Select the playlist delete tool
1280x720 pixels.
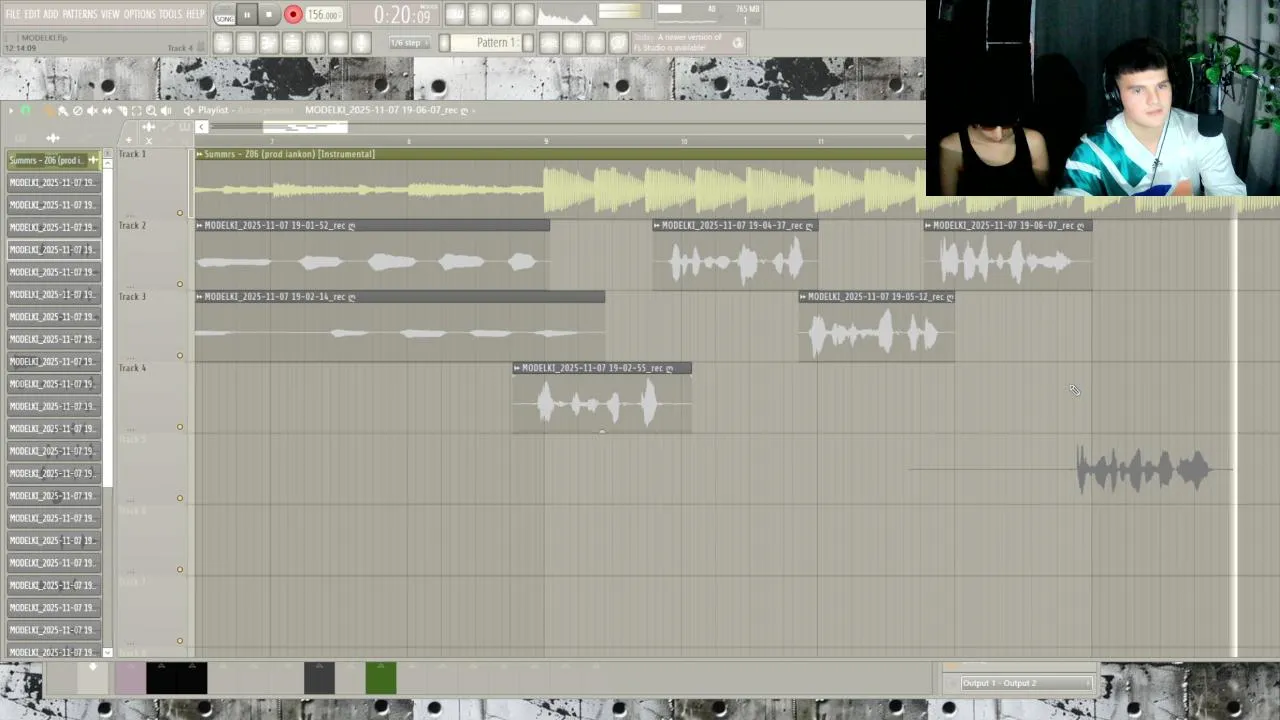click(78, 110)
